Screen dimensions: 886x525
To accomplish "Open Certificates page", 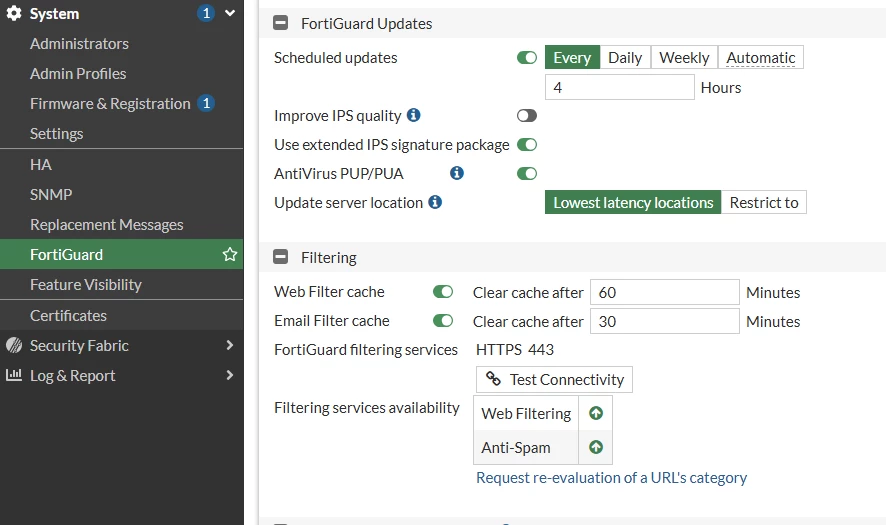I will [68, 315].
